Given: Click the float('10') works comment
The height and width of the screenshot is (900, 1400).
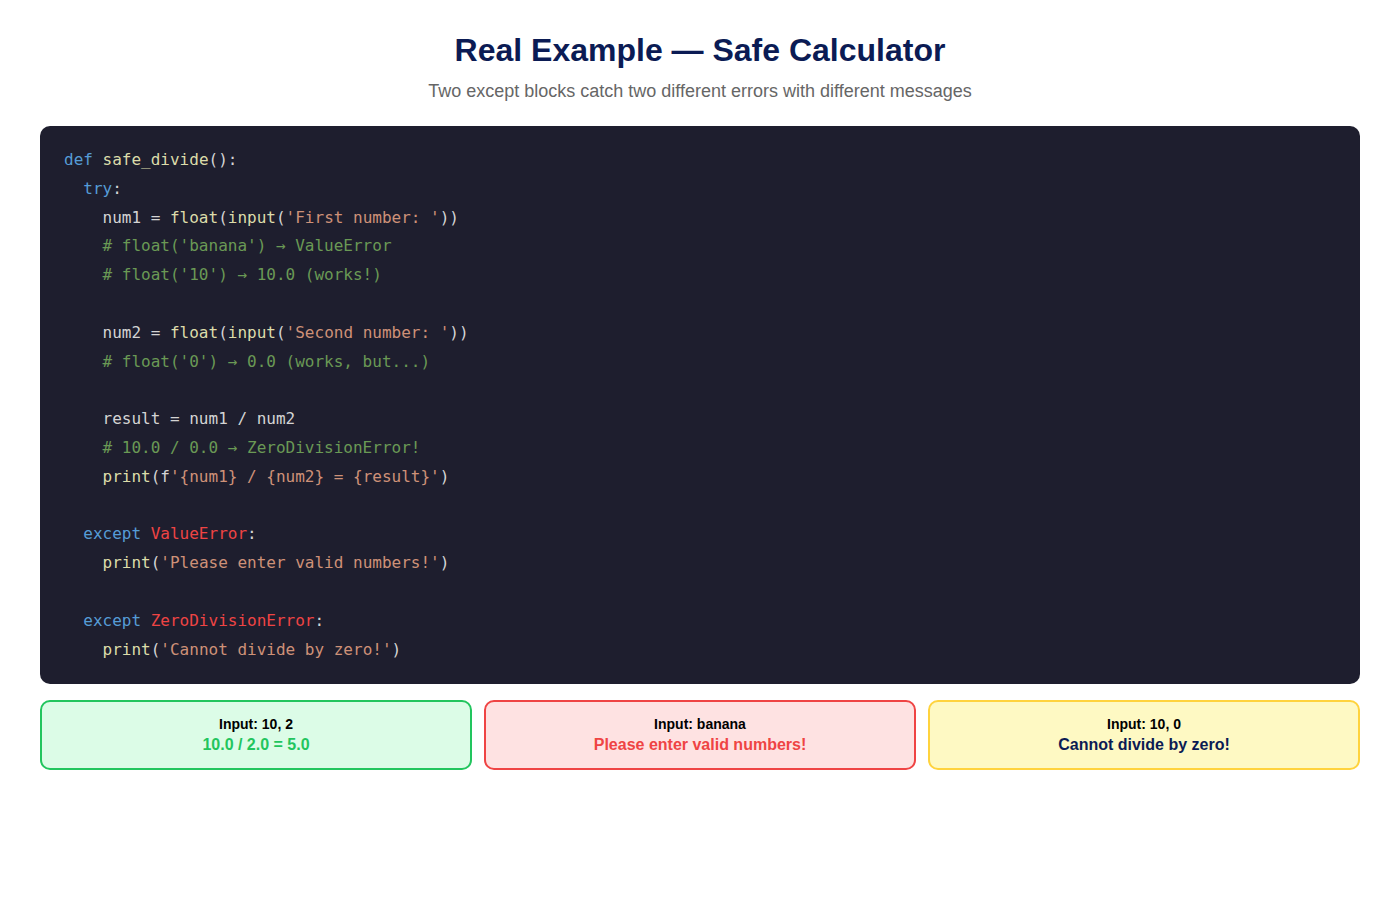Looking at the screenshot, I should pos(242,275).
